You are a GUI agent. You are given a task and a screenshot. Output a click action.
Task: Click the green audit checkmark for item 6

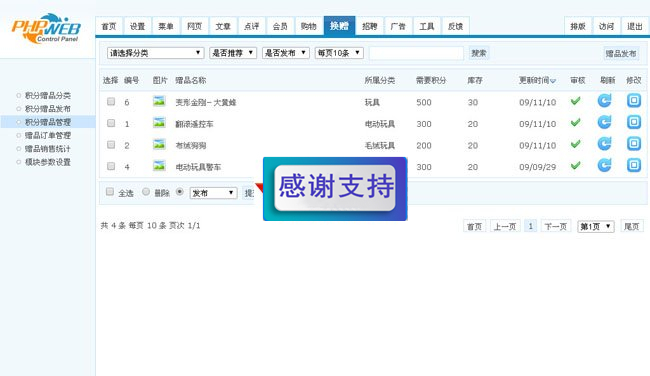click(x=575, y=101)
